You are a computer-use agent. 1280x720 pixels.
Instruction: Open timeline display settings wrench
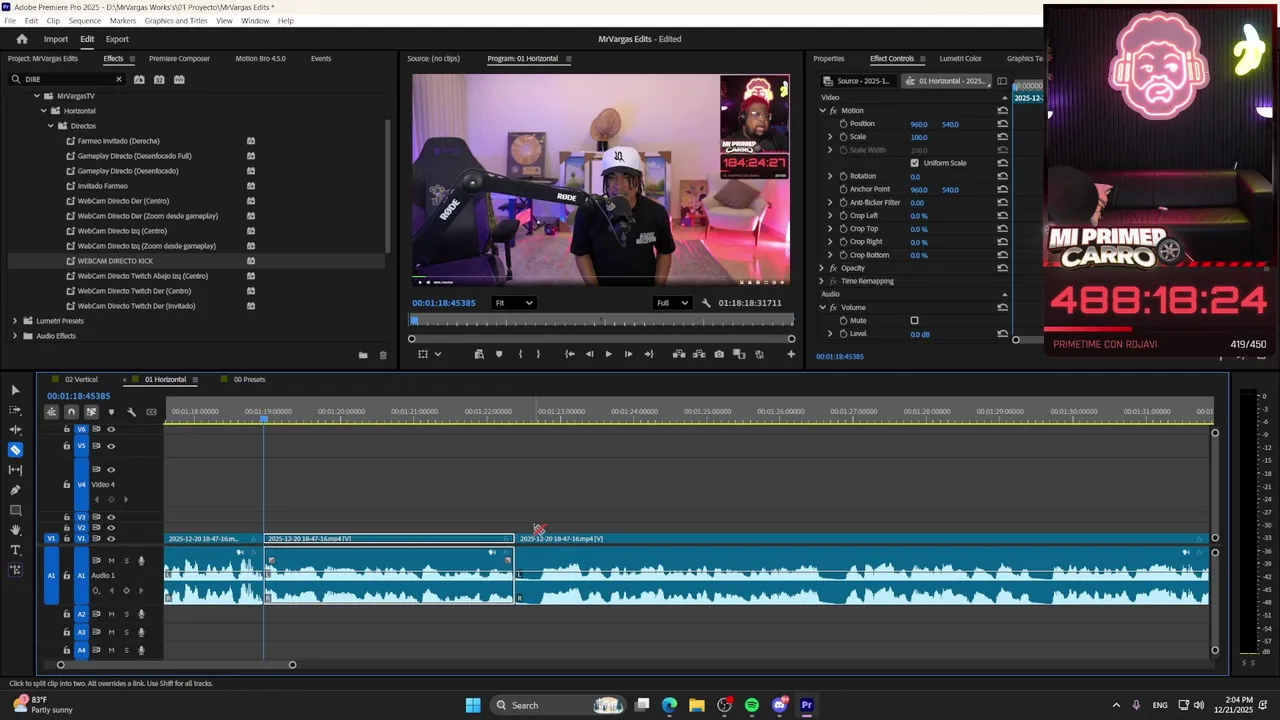(x=131, y=412)
